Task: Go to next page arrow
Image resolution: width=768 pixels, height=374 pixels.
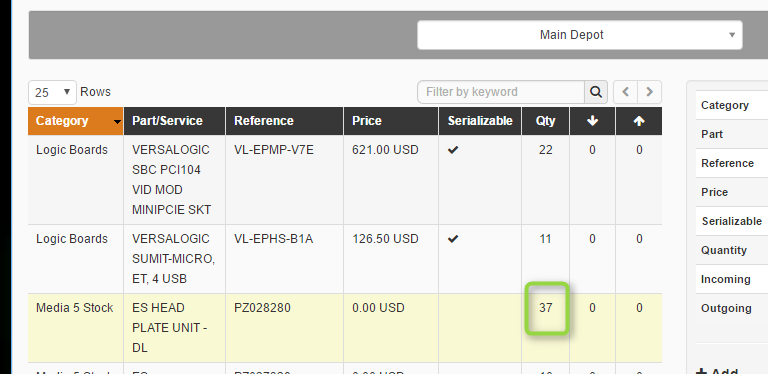Action: (x=649, y=92)
